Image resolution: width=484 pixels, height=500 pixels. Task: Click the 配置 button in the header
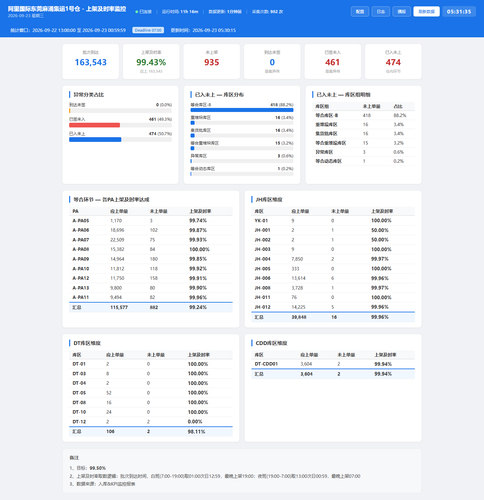point(360,11)
